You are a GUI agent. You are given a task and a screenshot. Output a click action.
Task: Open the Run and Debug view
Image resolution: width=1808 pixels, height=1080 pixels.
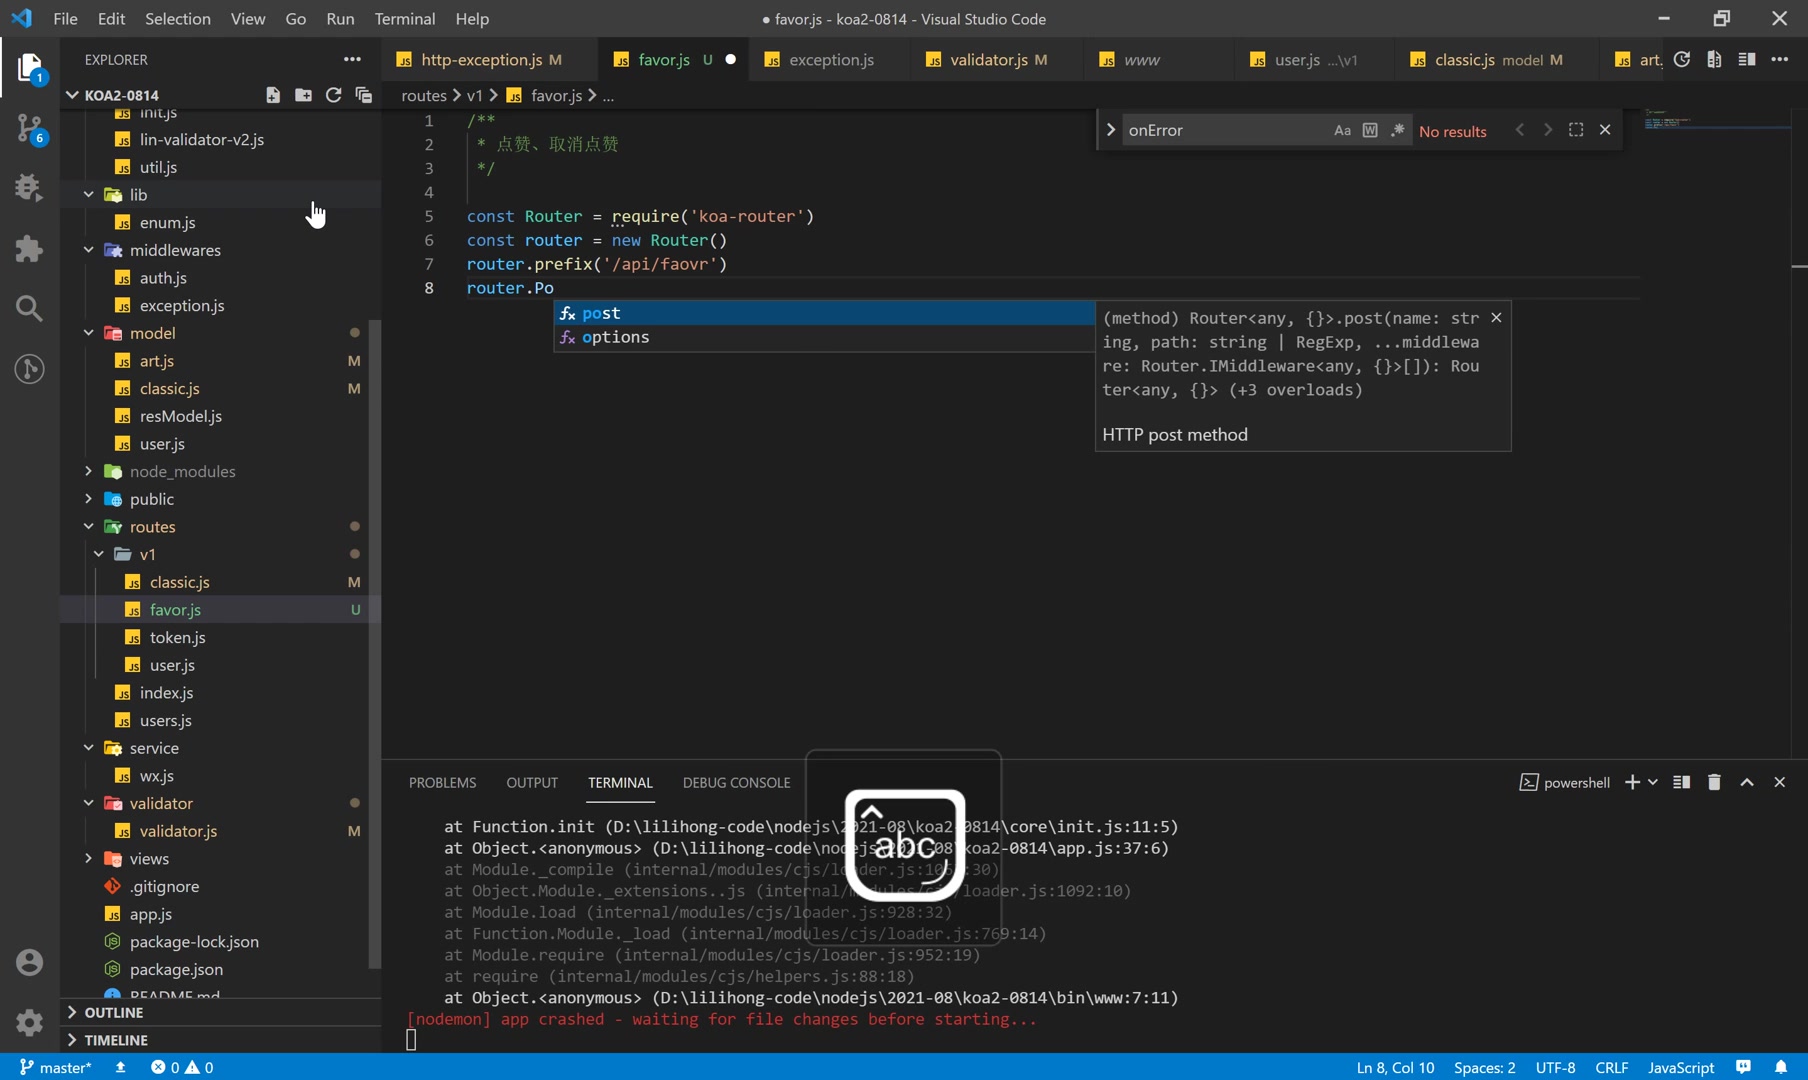click(29, 188)
